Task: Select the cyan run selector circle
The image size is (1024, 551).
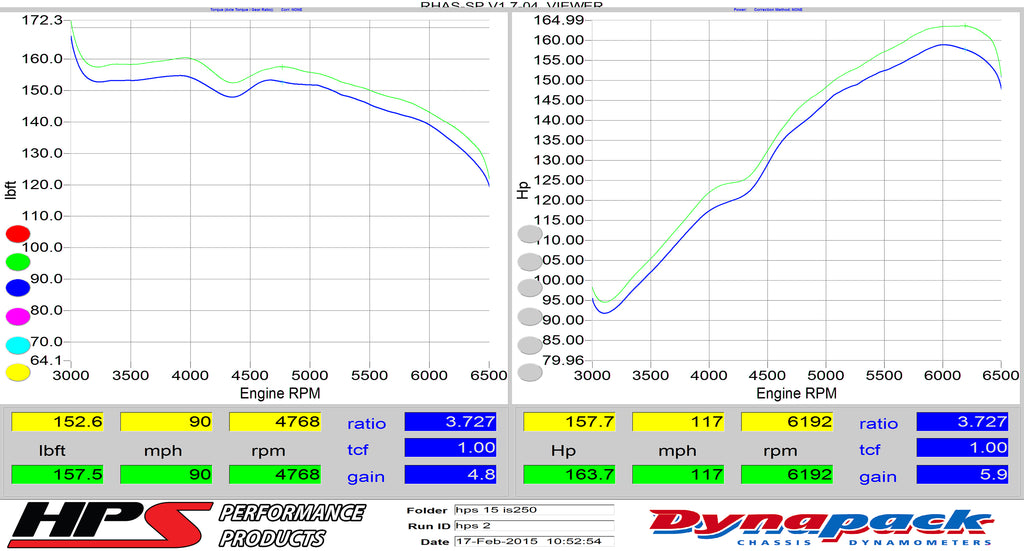Action: click(x=18, y=345)
